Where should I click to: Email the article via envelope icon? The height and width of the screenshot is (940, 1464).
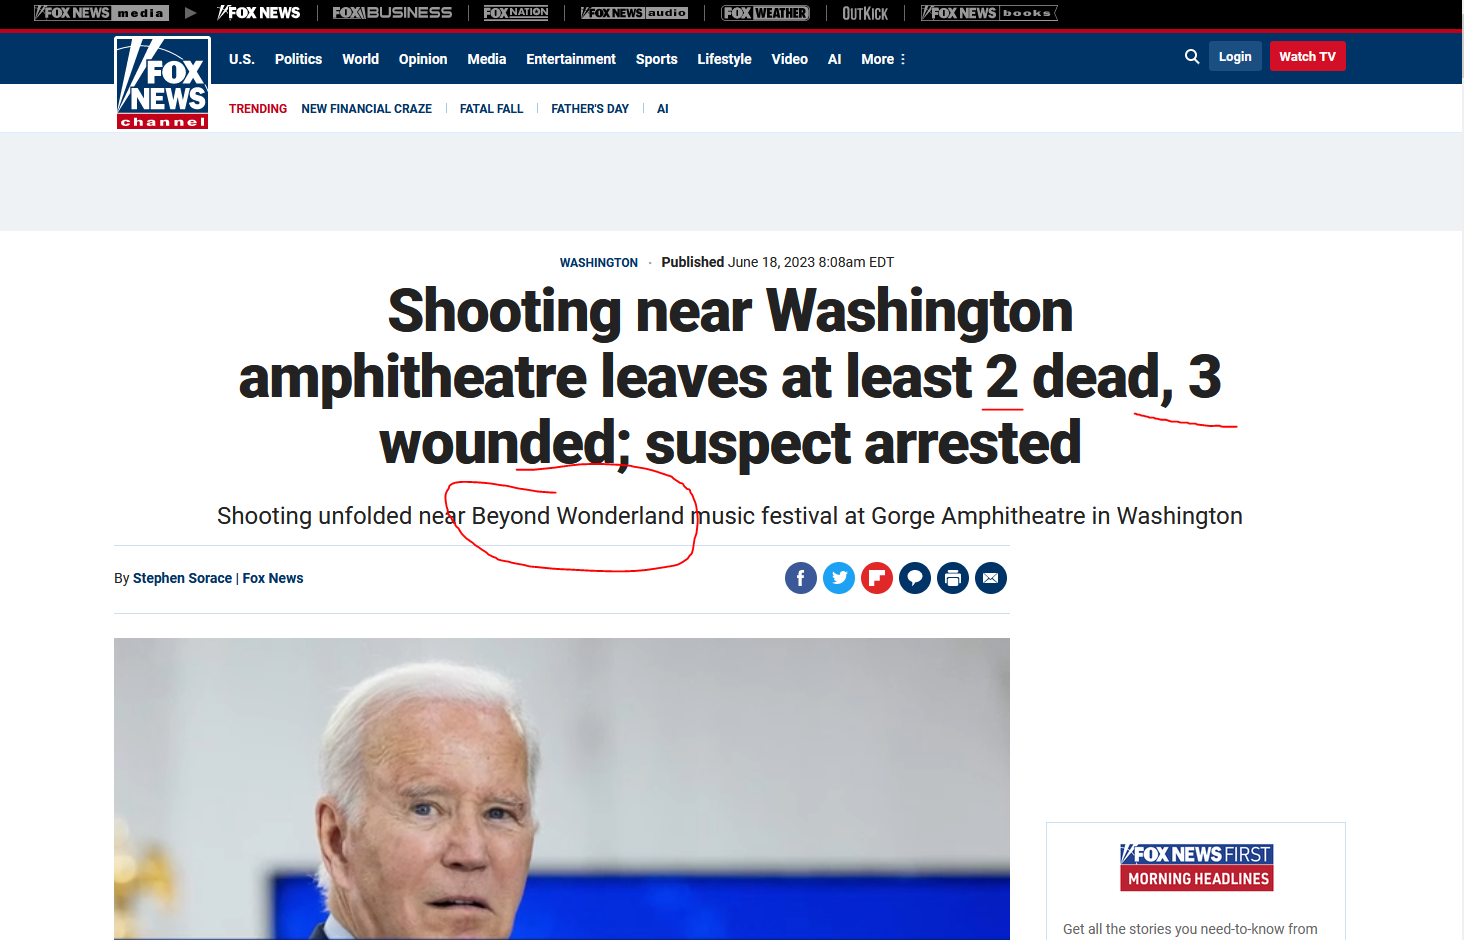[x=991, y=578]
